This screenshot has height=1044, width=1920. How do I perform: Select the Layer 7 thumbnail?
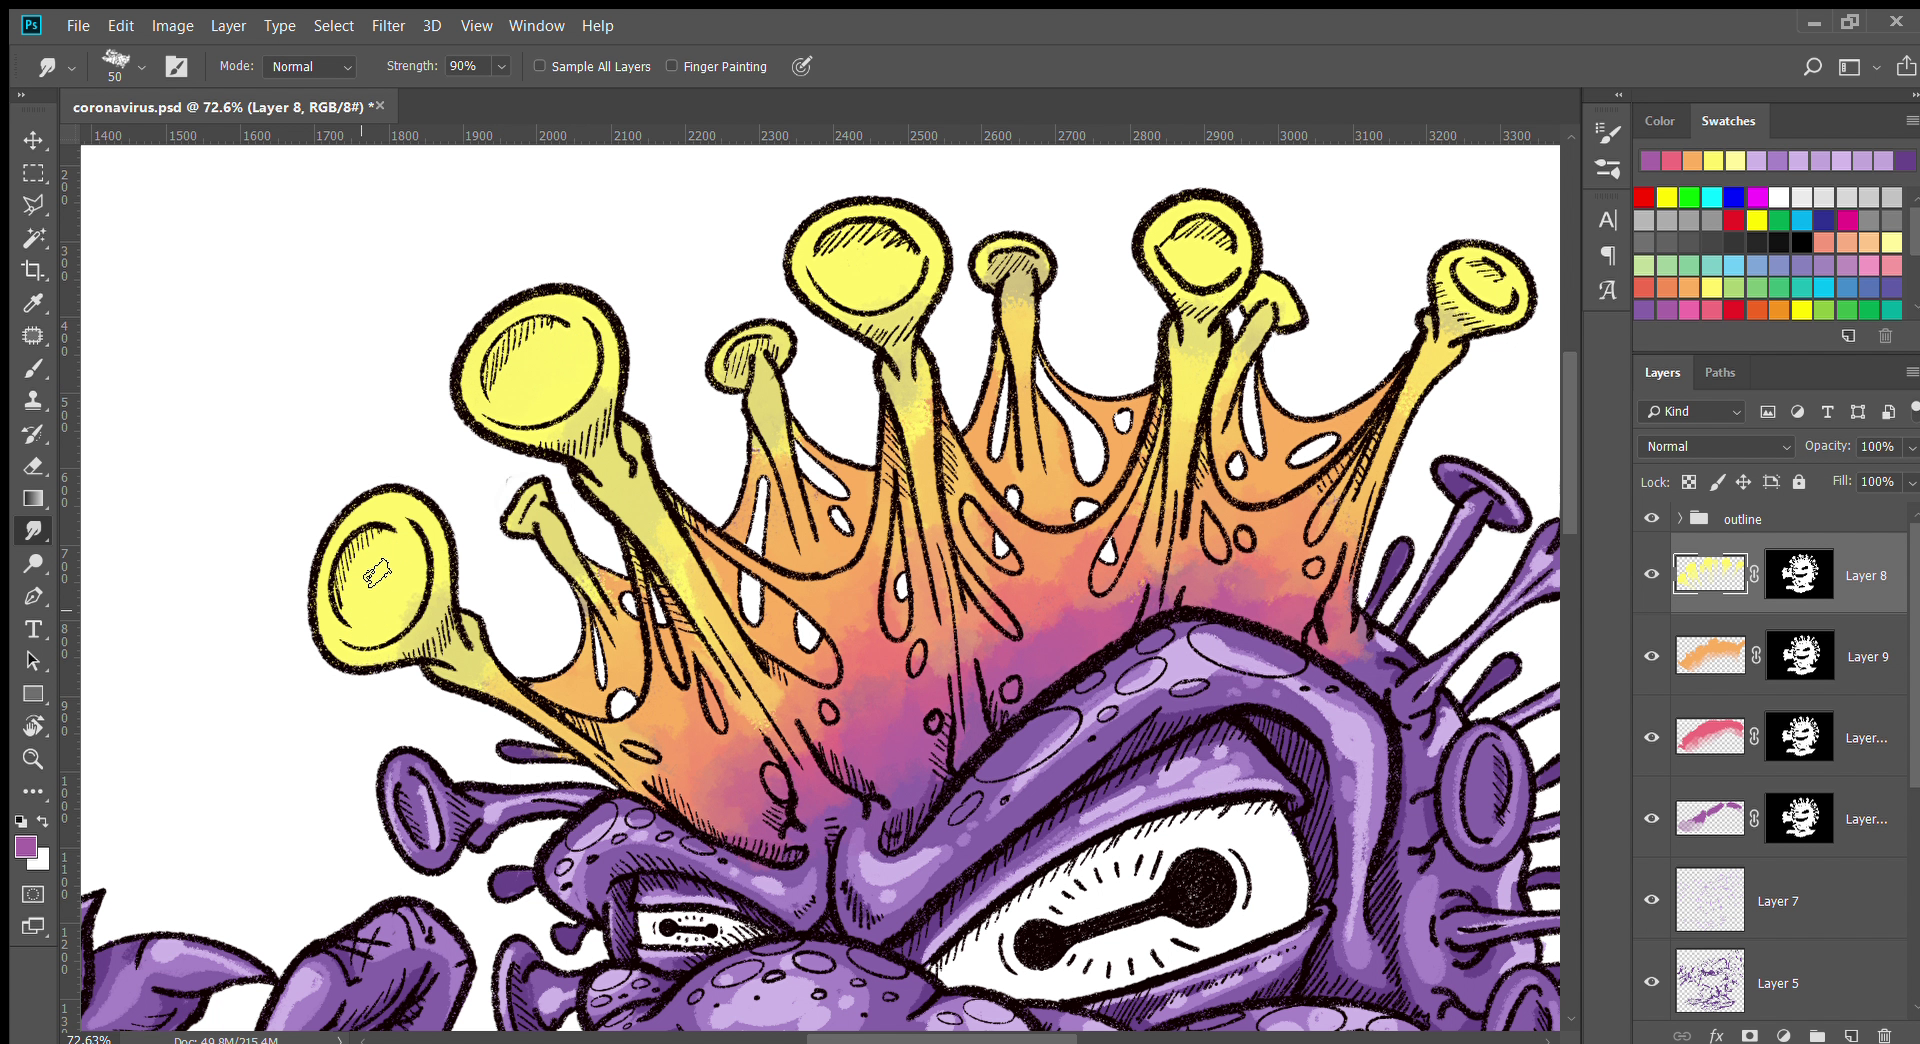1709,900
